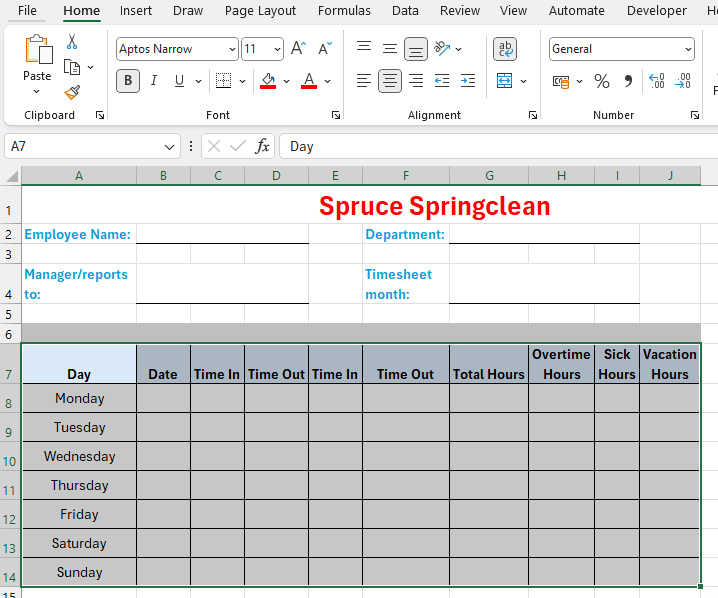This screenshot has height=598, width=718.
Task: Click the Insert Function fx icon
Action: (262, 146)
